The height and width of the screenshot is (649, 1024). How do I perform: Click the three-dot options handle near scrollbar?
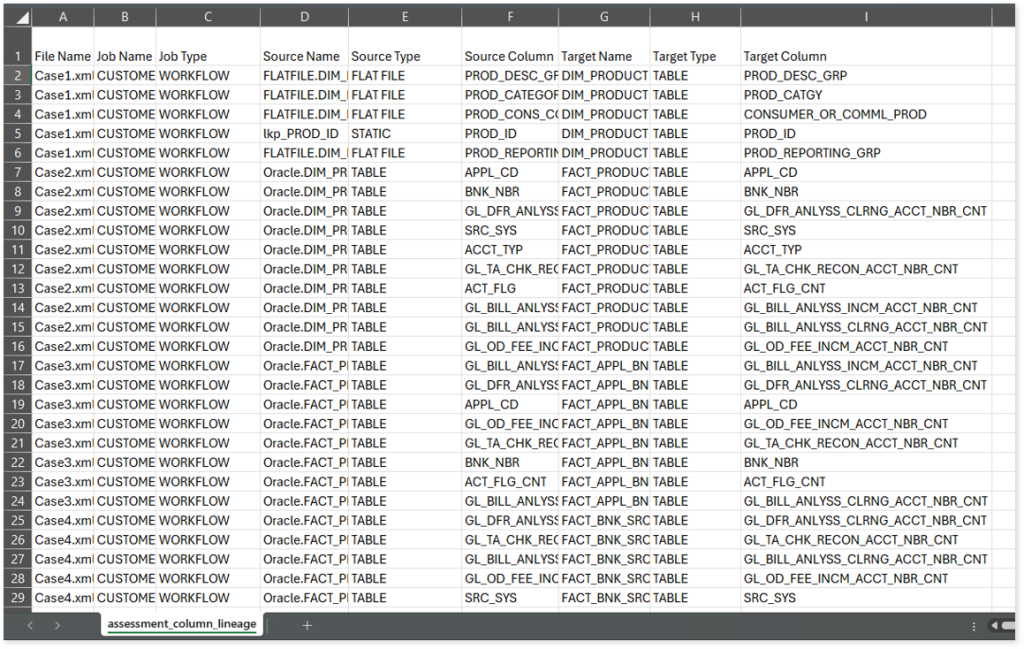coord(974,626)
